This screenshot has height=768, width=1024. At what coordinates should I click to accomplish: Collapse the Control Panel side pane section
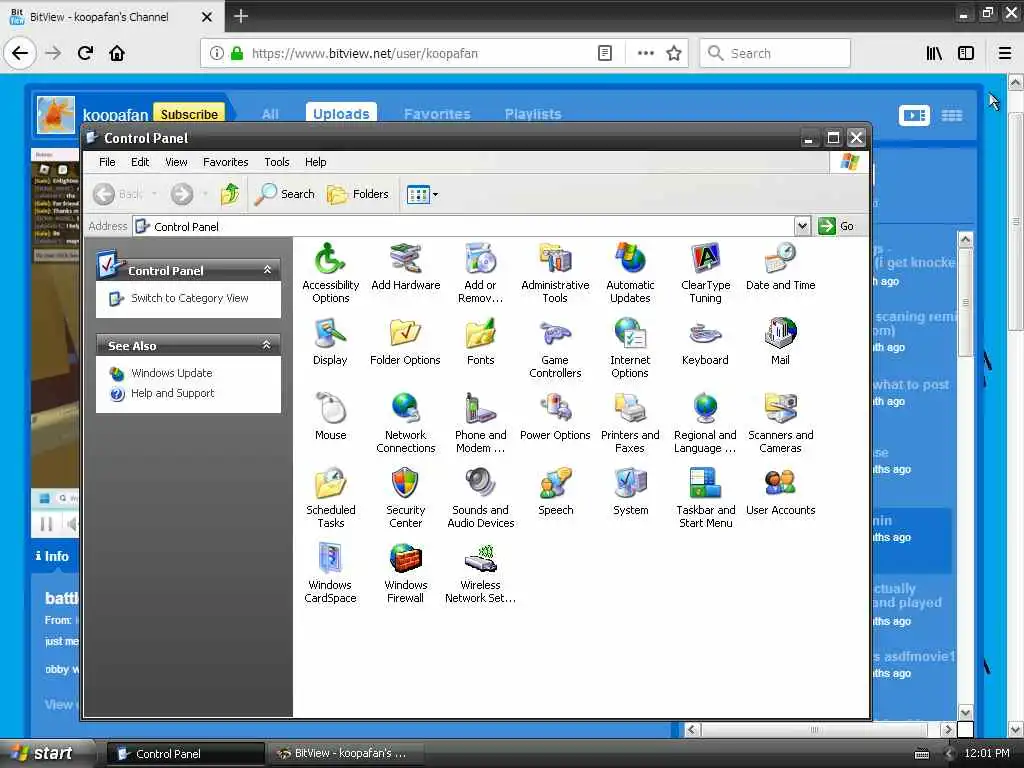point(266,270)
